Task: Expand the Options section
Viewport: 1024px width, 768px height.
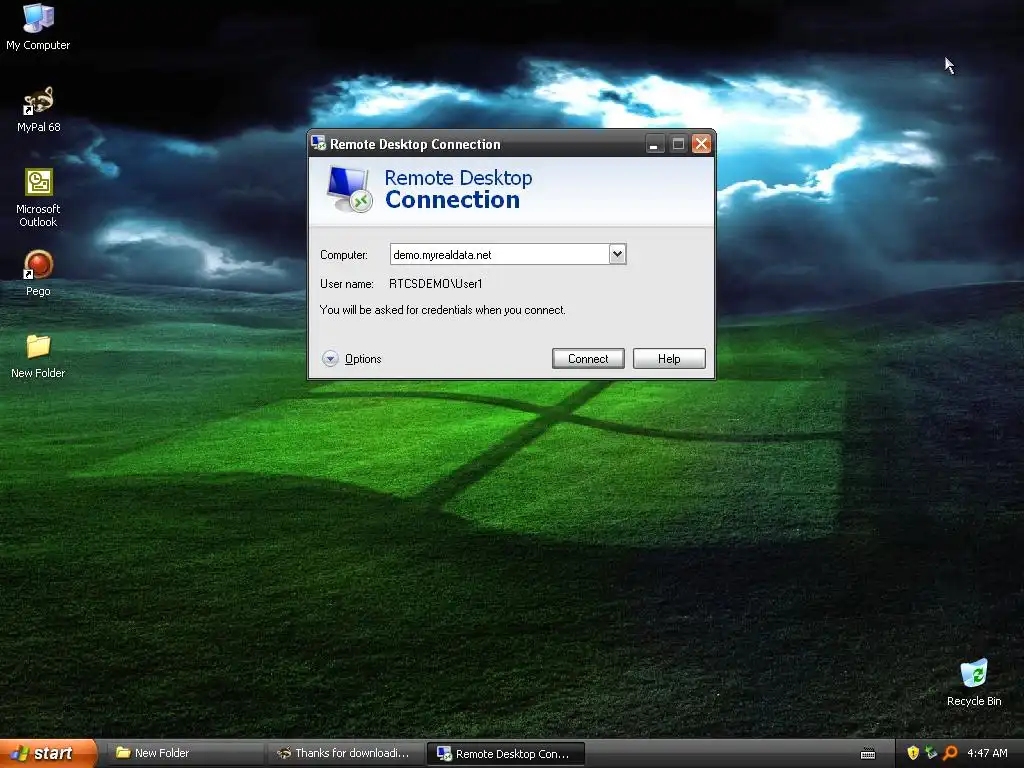Action: click(x=352, y=359)
